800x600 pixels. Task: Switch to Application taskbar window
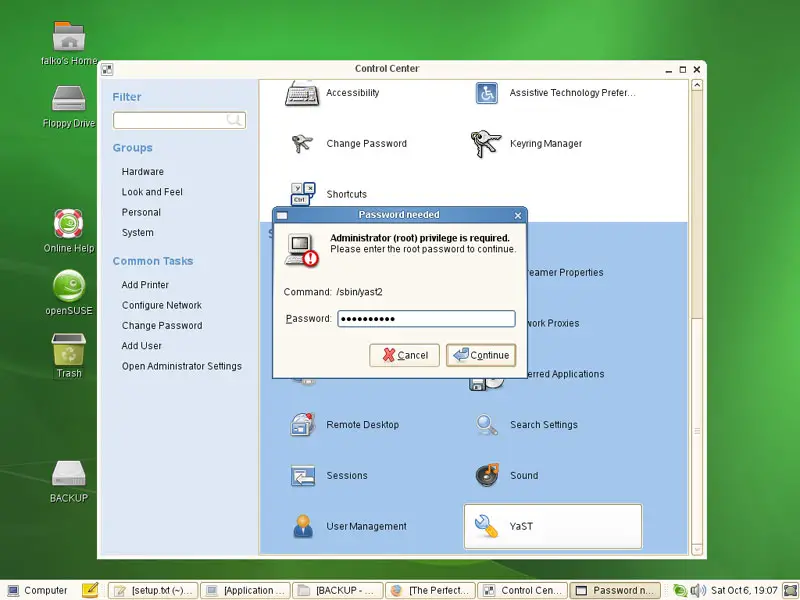tap(245, 590)
